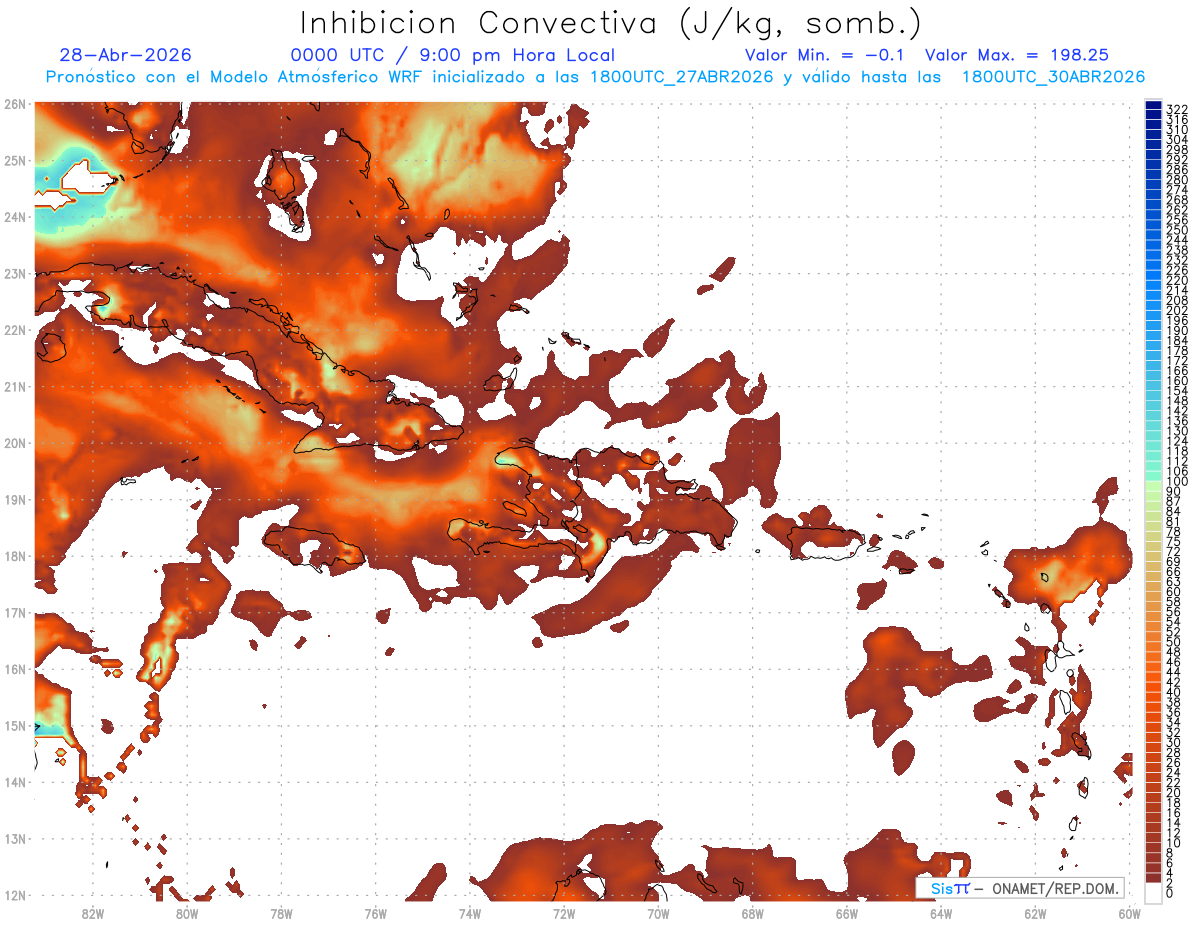Click the Inhibicion Convectiva chart title

pyautogui.click(x=611, y=22)
